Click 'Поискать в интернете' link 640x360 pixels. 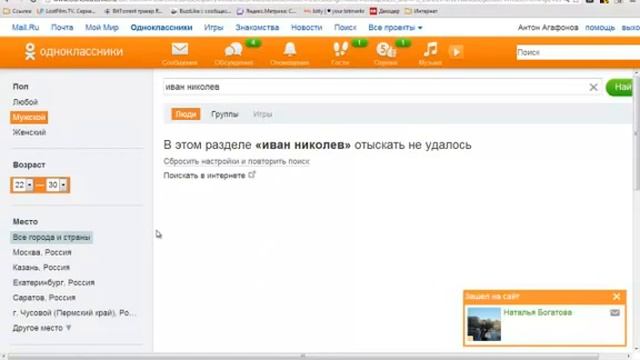(204, 176)
